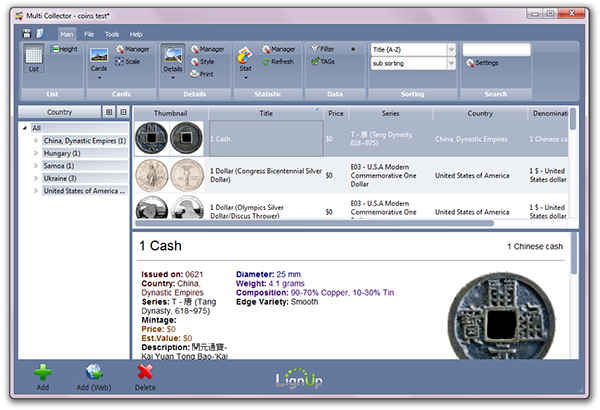The width and height of the screenshot is (600, 410).
Task: Expand China, Dynastic Empires node
Action: coord(36,140)
